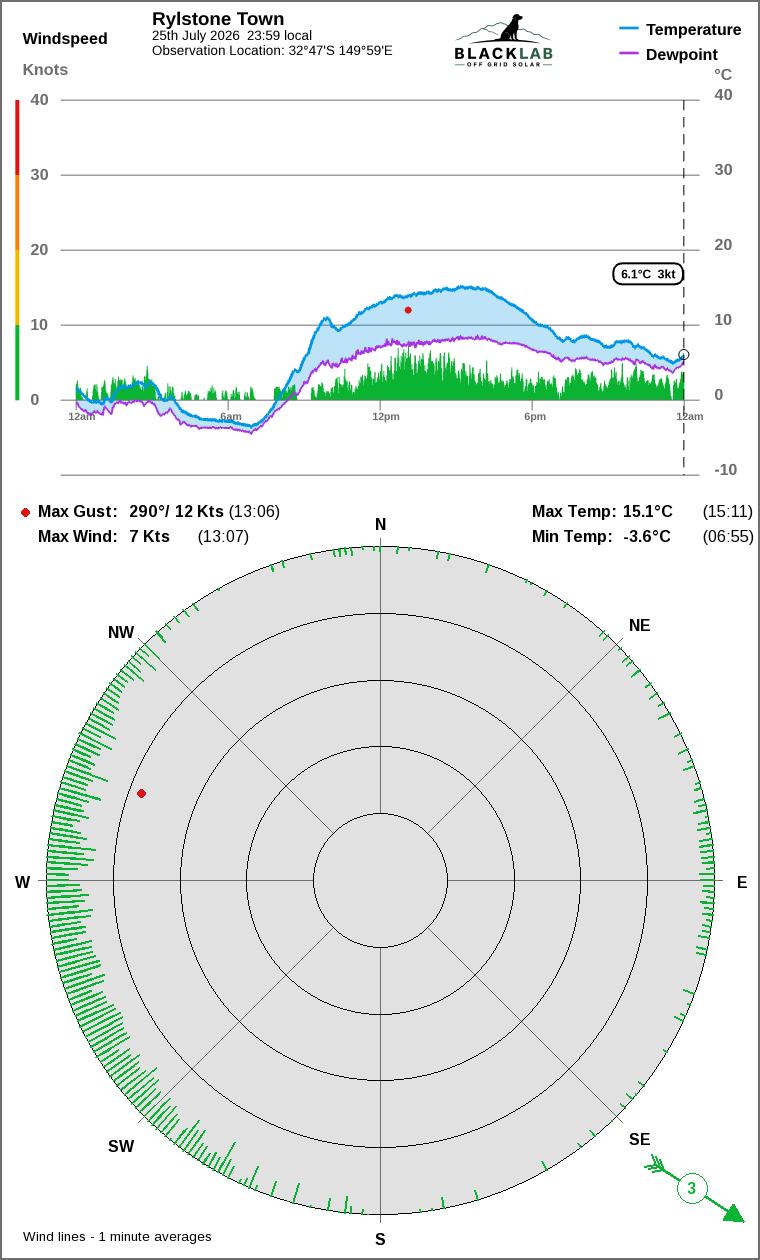Click the °C unit label
The height and width of the screenshot is (1260, 760).
point(723,74)
